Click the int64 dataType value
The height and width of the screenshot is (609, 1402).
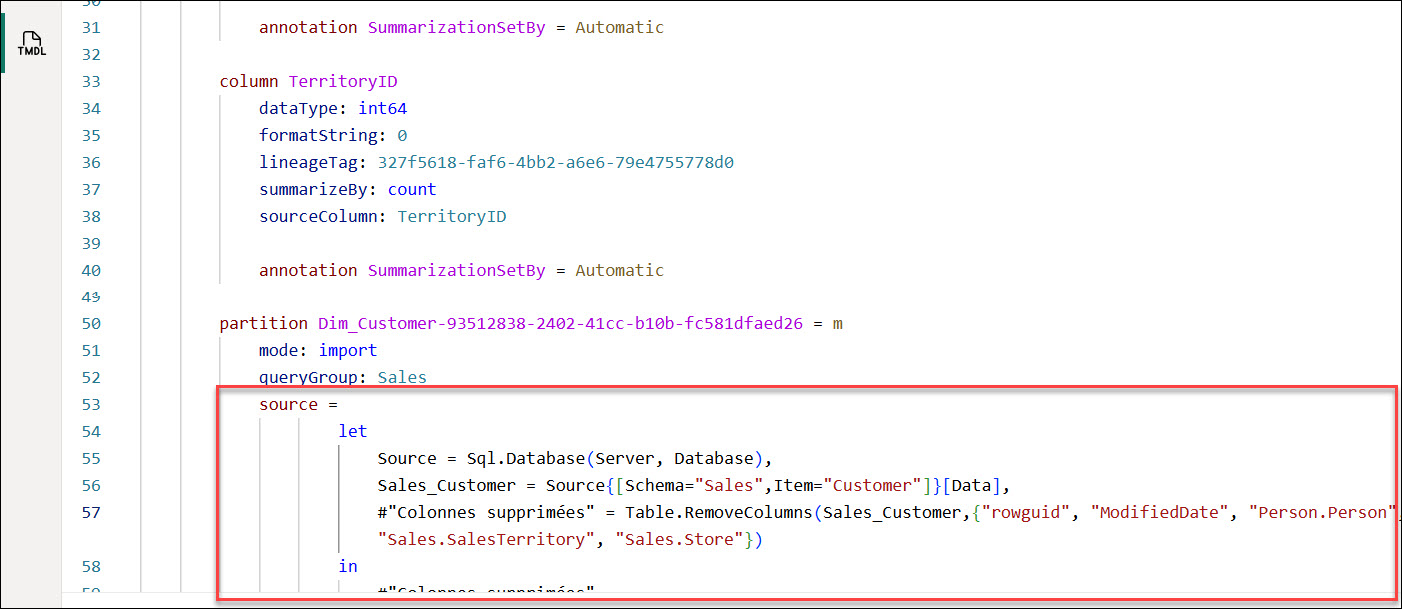point(382,108)
